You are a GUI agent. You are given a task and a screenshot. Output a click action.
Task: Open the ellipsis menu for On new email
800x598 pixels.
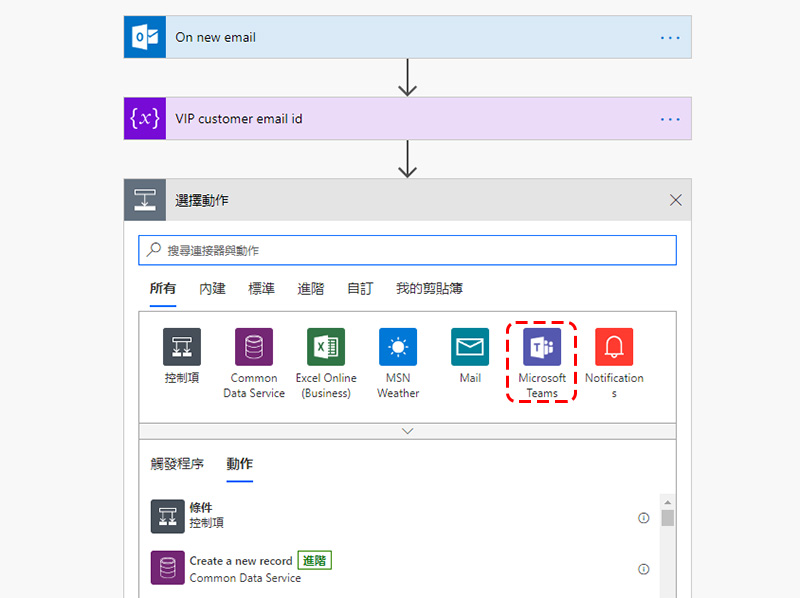click(x=670, y=38)
